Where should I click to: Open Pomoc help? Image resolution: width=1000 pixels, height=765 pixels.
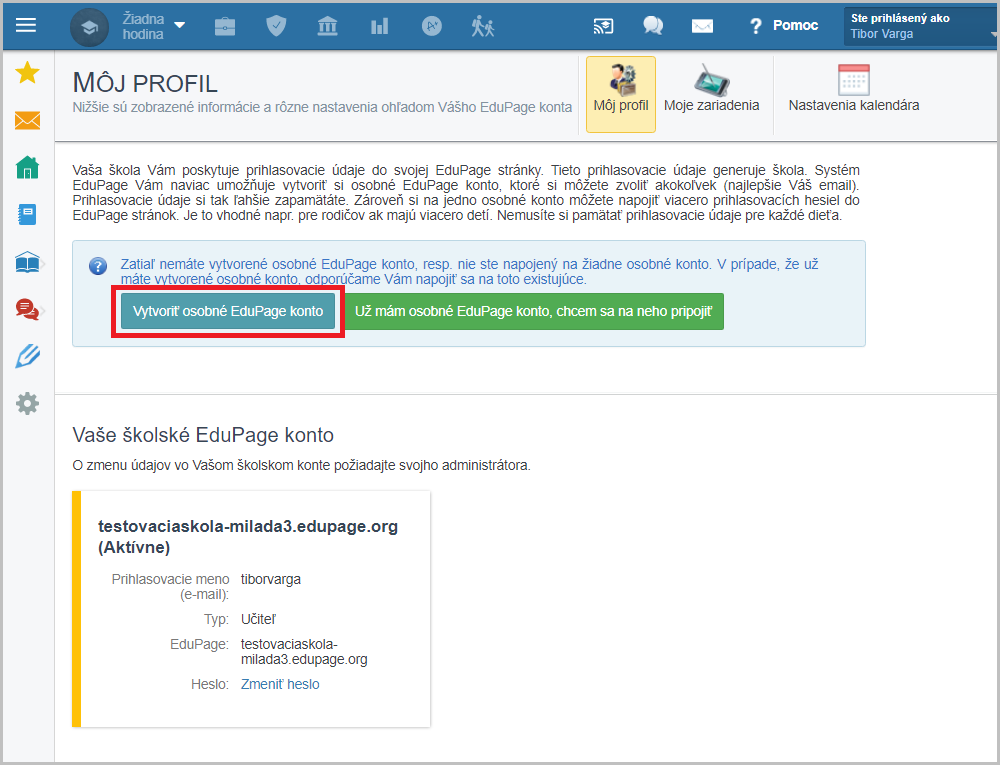point(784,26)
